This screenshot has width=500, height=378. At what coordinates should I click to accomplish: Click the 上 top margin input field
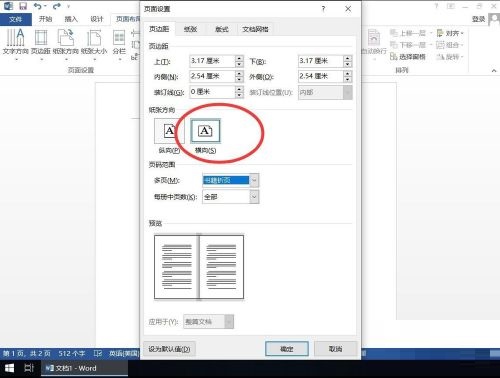[x=212, y=61]
